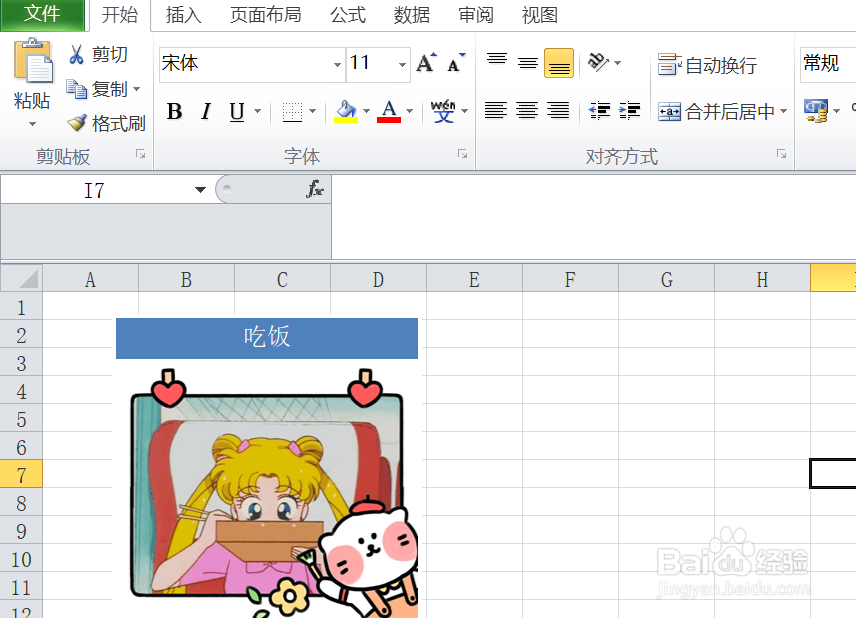
Task: Toggle Italic formatting
Action: pyautogui.click(x=206, y=111)
